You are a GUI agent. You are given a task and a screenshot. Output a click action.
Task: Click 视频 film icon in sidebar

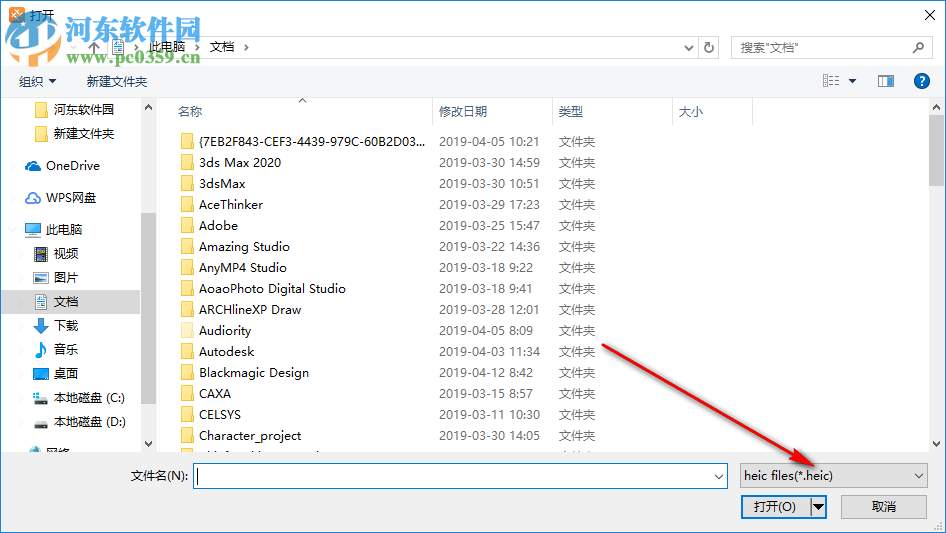(40, 254)
